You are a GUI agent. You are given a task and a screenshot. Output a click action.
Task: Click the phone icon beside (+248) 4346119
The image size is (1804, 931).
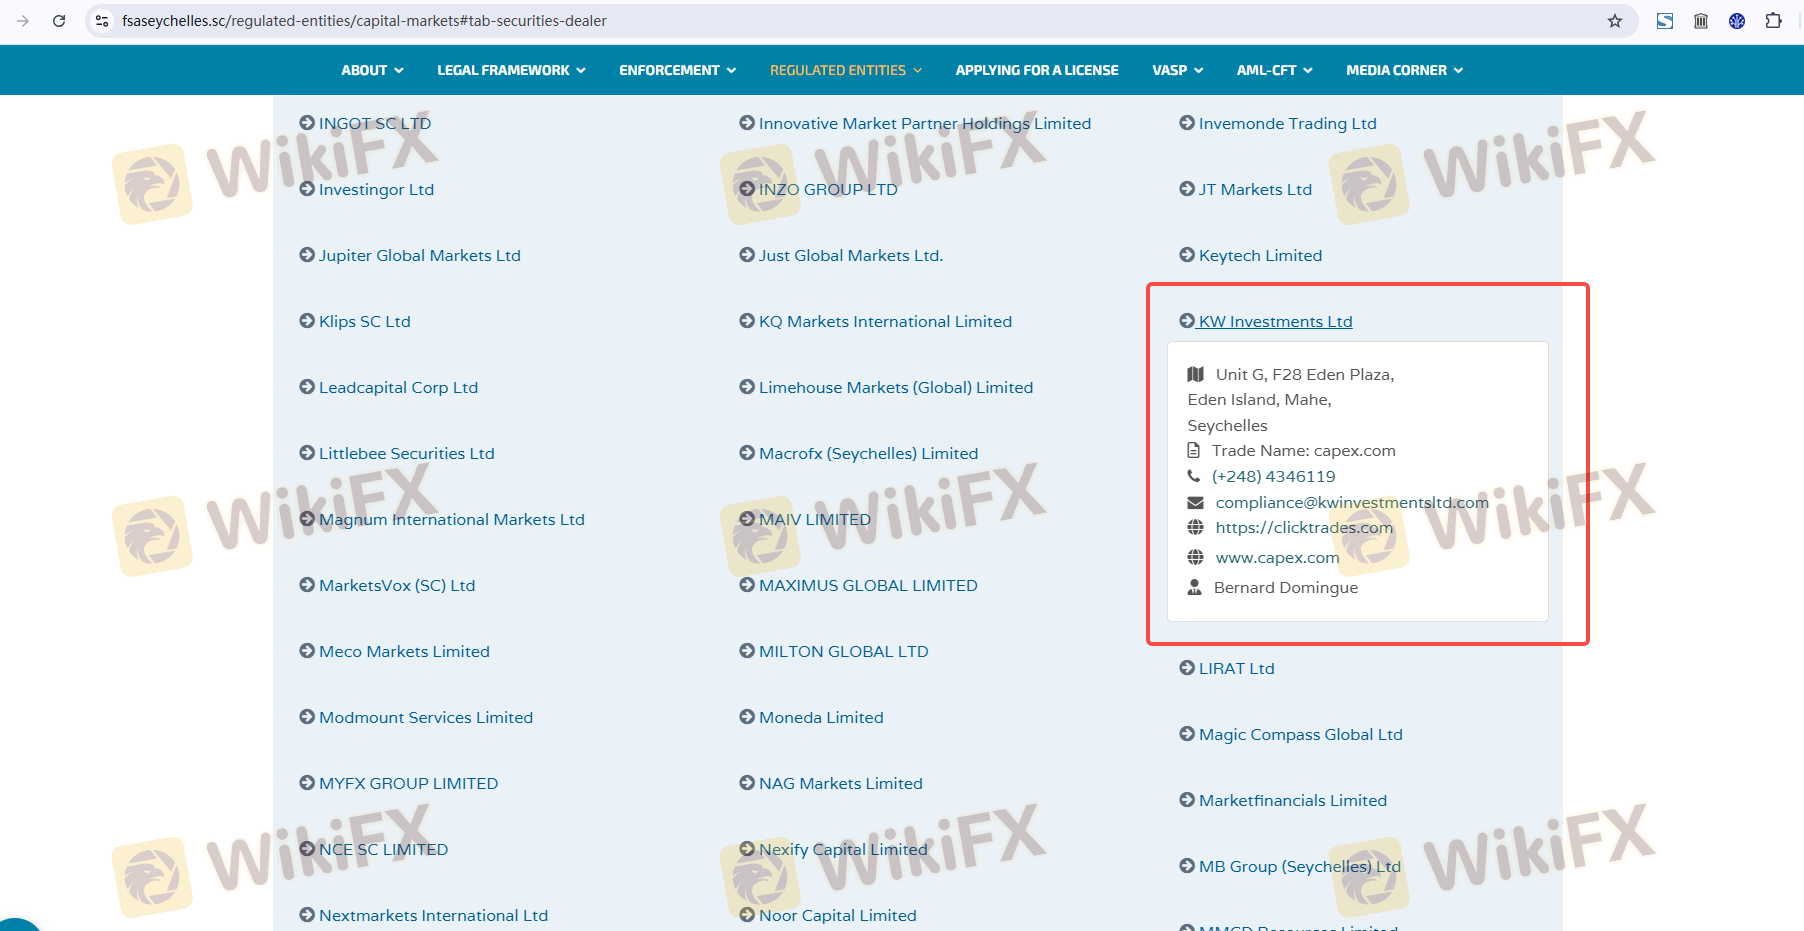tap(1193, 476)
